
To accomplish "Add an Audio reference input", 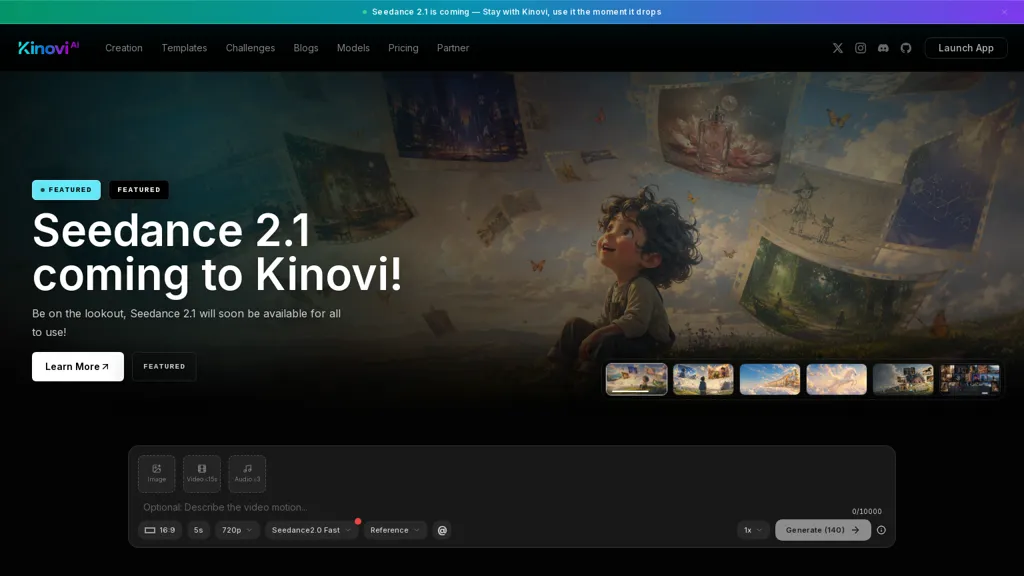I will click(247, 473).
